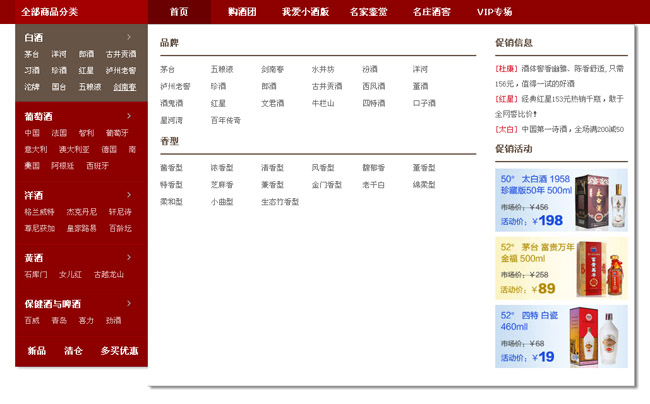Click the 新品 link in sidebar footer

pyautogui.click(x=36, y=351)
